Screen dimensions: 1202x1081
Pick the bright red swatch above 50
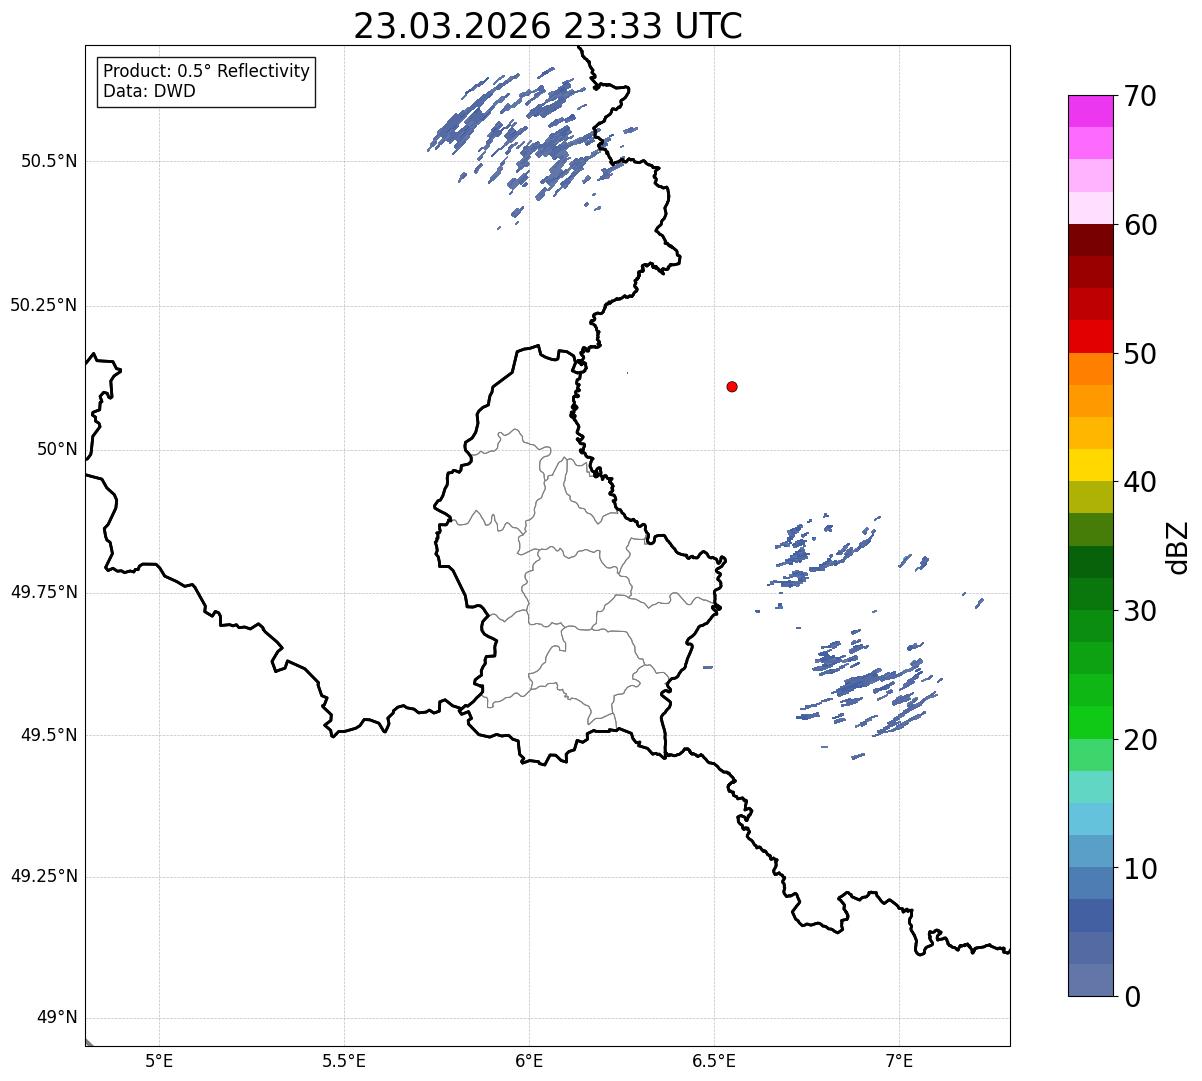[x=1090, y=336]
